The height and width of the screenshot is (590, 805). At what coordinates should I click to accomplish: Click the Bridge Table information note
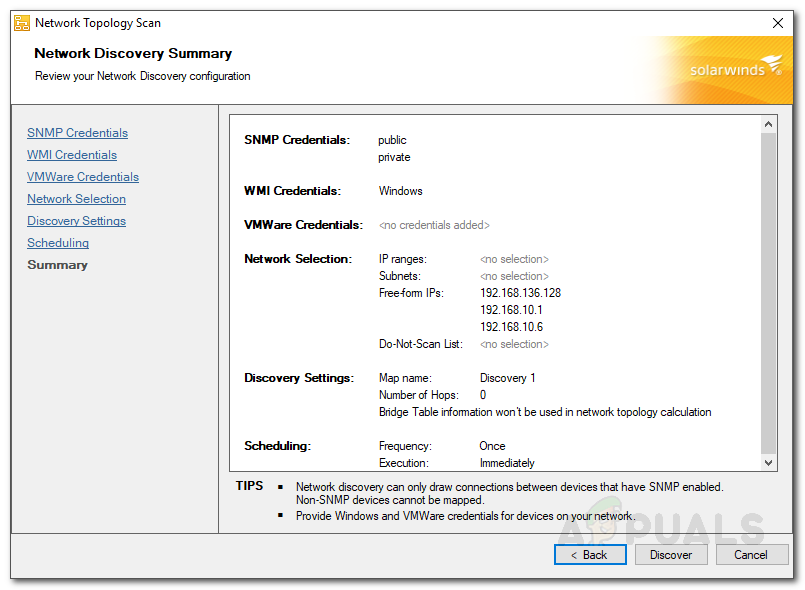pos(545,412)
